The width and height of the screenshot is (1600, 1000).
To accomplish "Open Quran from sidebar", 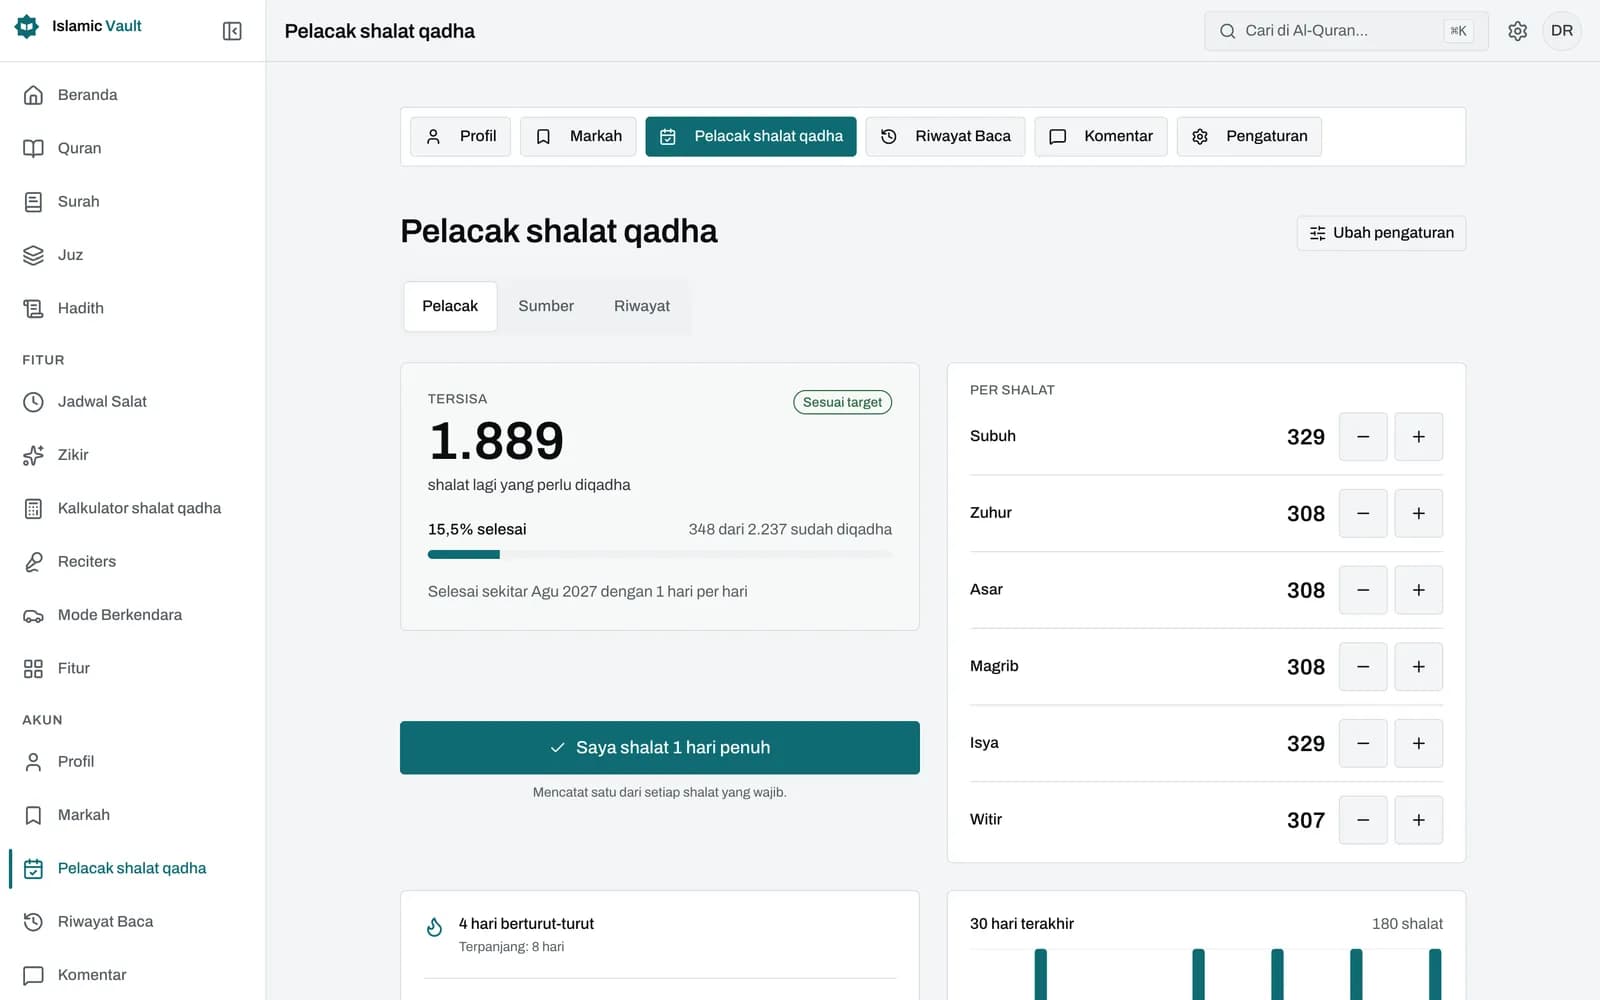I will coord(133,148).
